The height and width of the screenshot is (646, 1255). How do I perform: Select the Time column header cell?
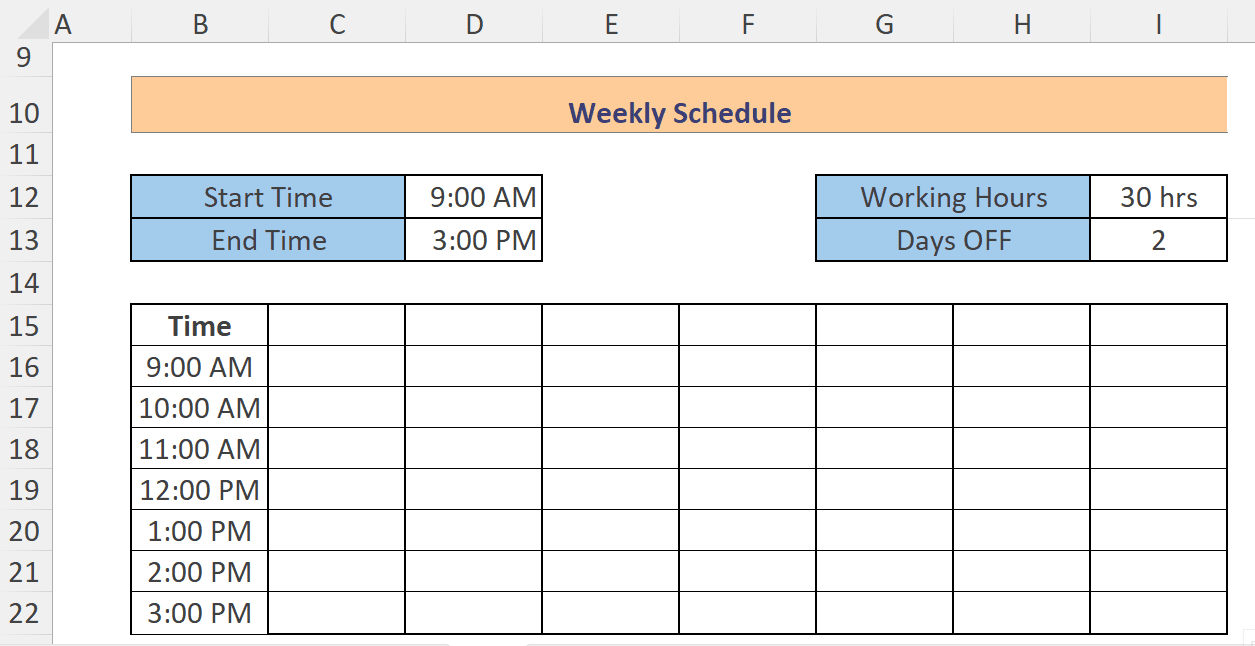(x=198, y=325)
